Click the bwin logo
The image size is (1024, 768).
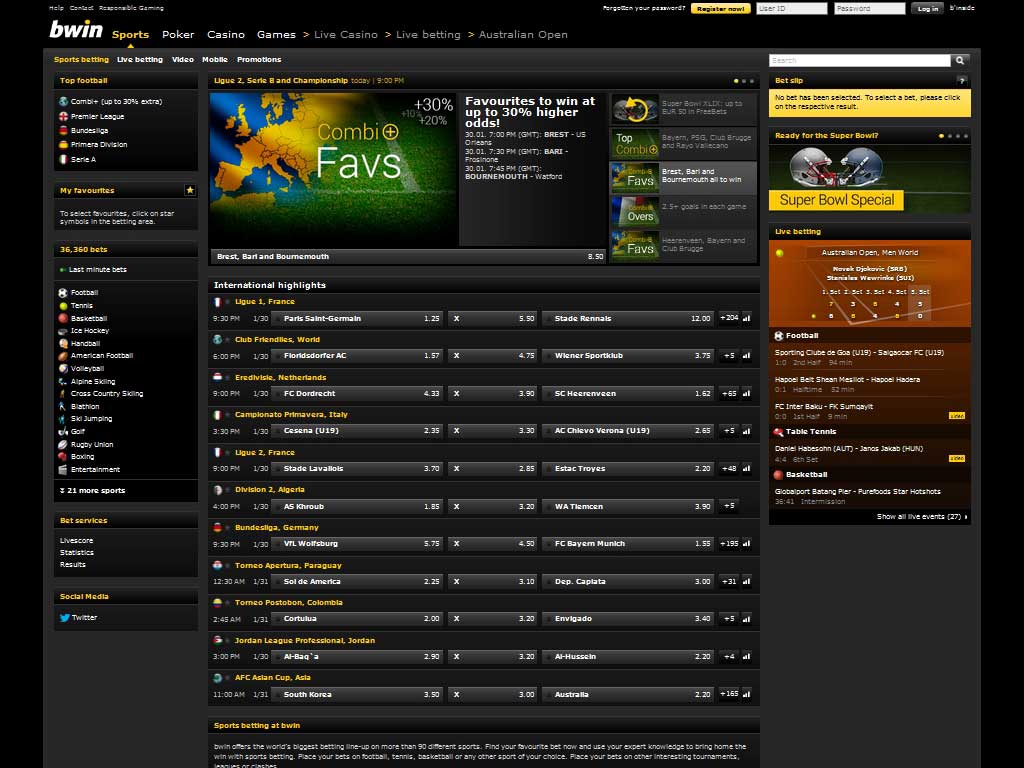(76, 30)
